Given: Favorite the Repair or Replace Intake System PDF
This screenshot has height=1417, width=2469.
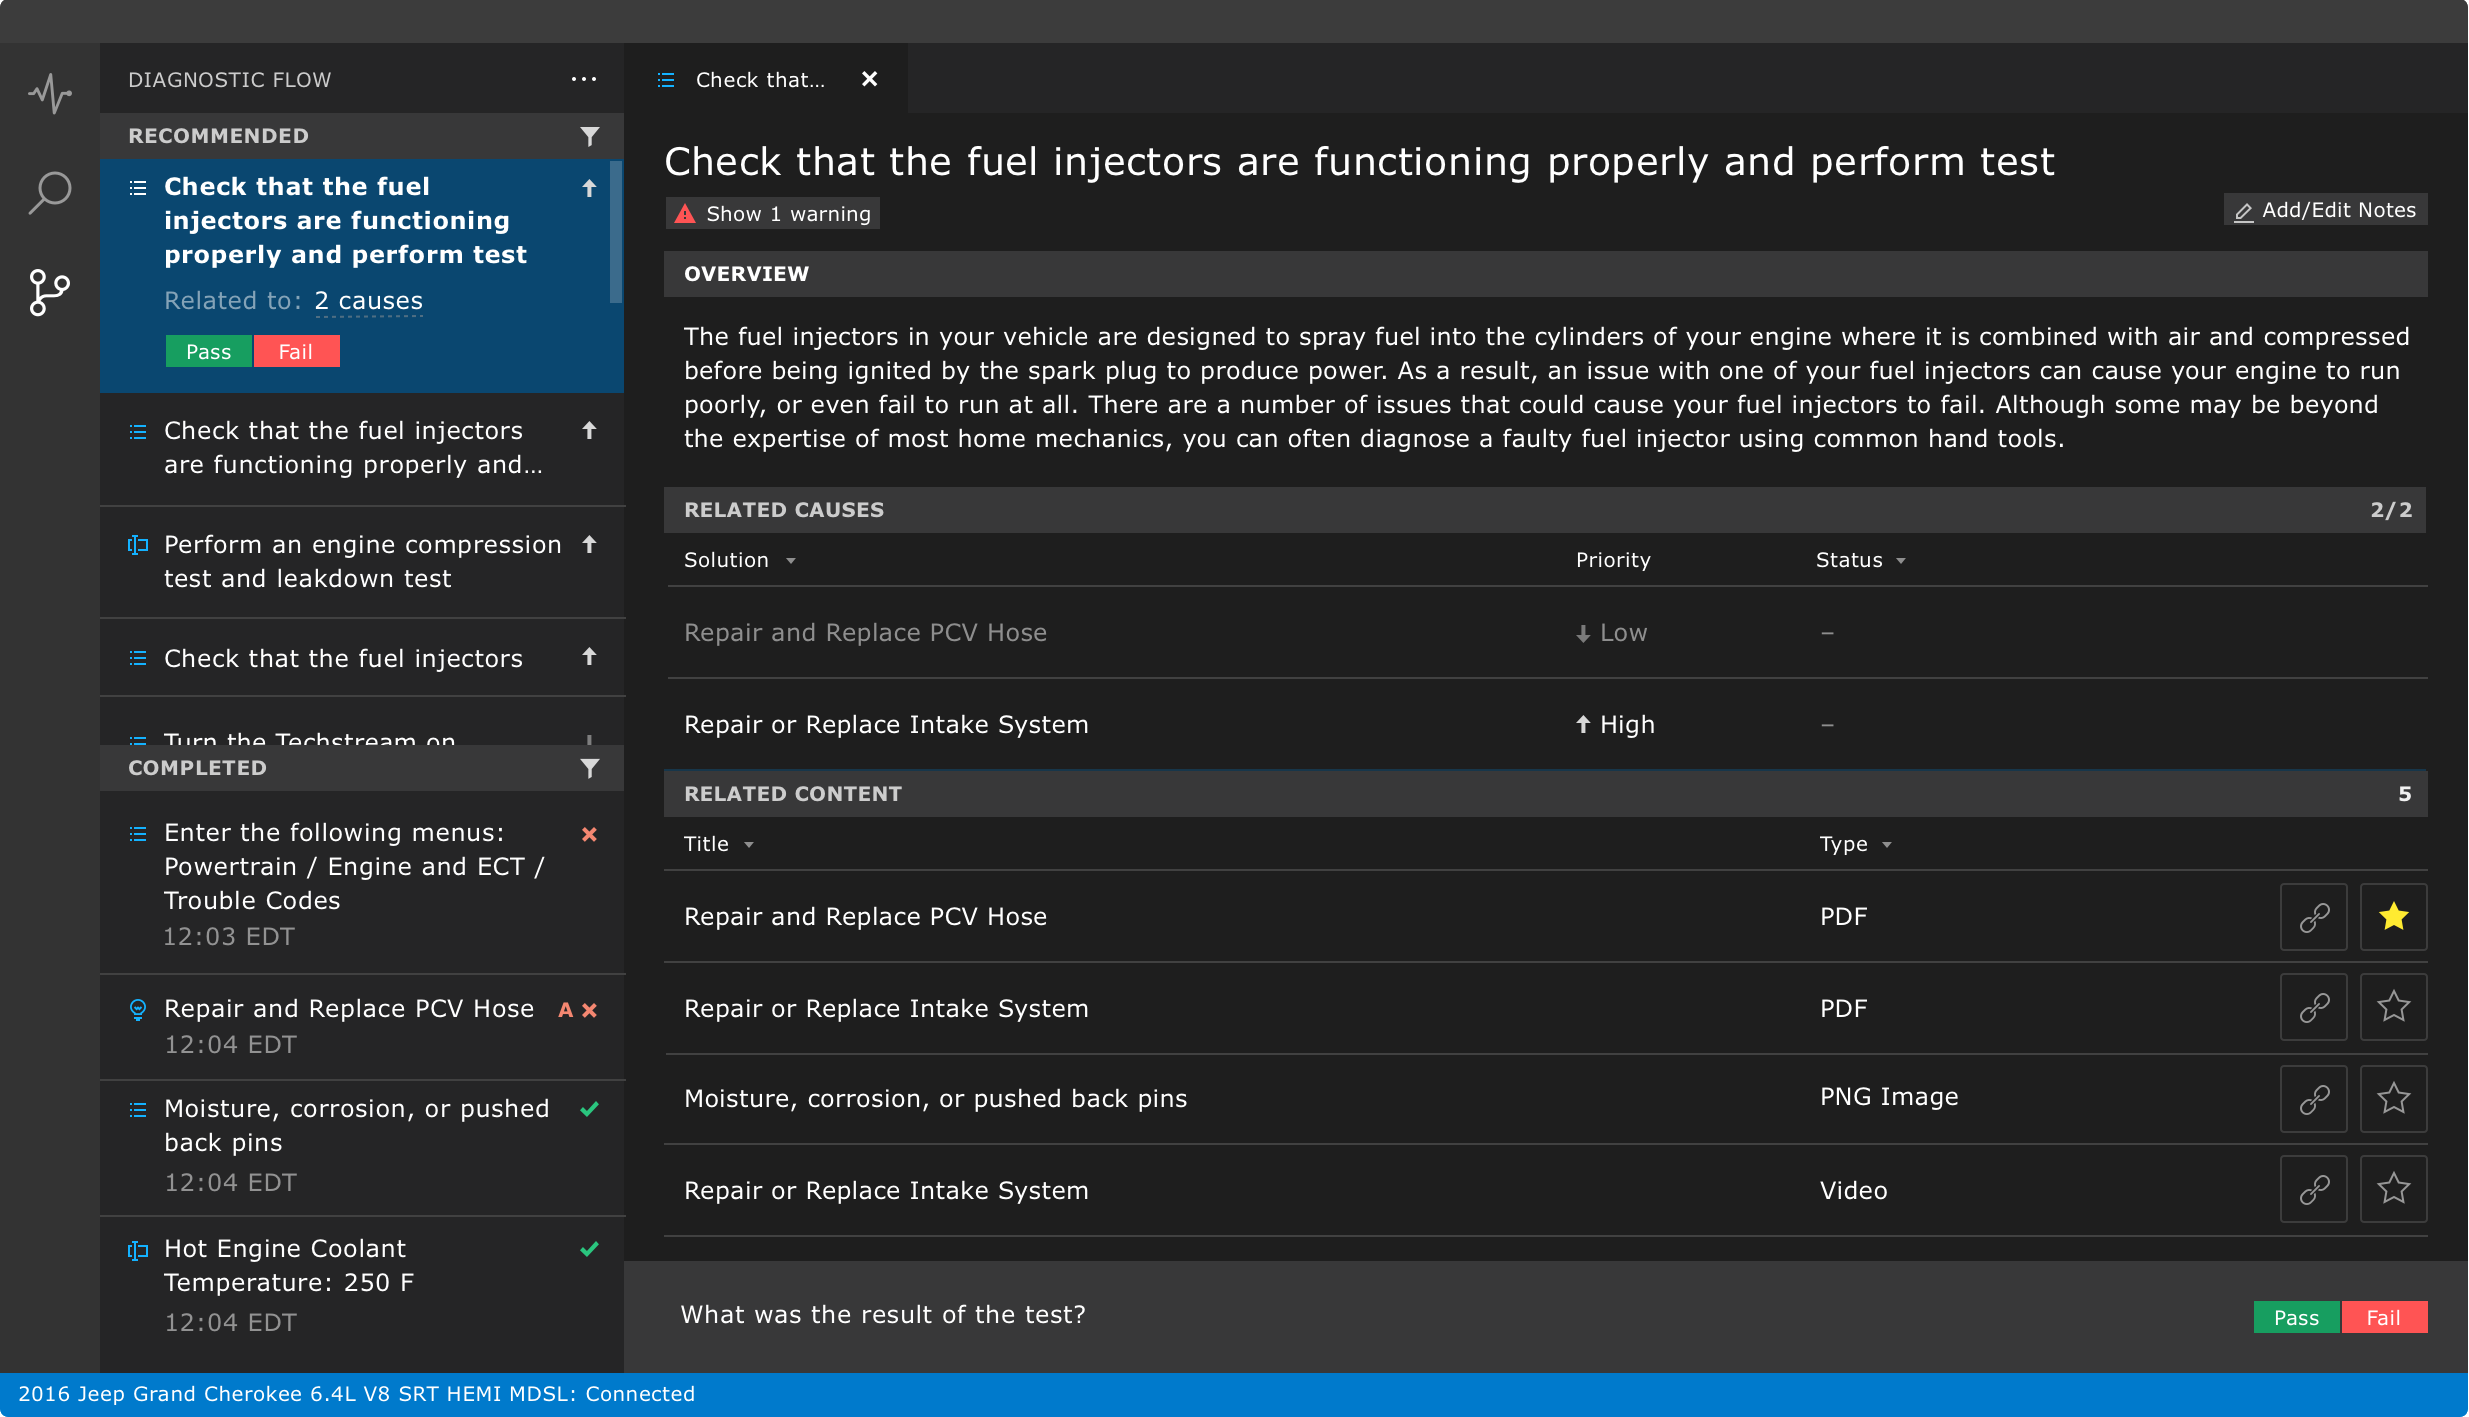Looking at the screenshot, I should (x=2393, y=1007).
